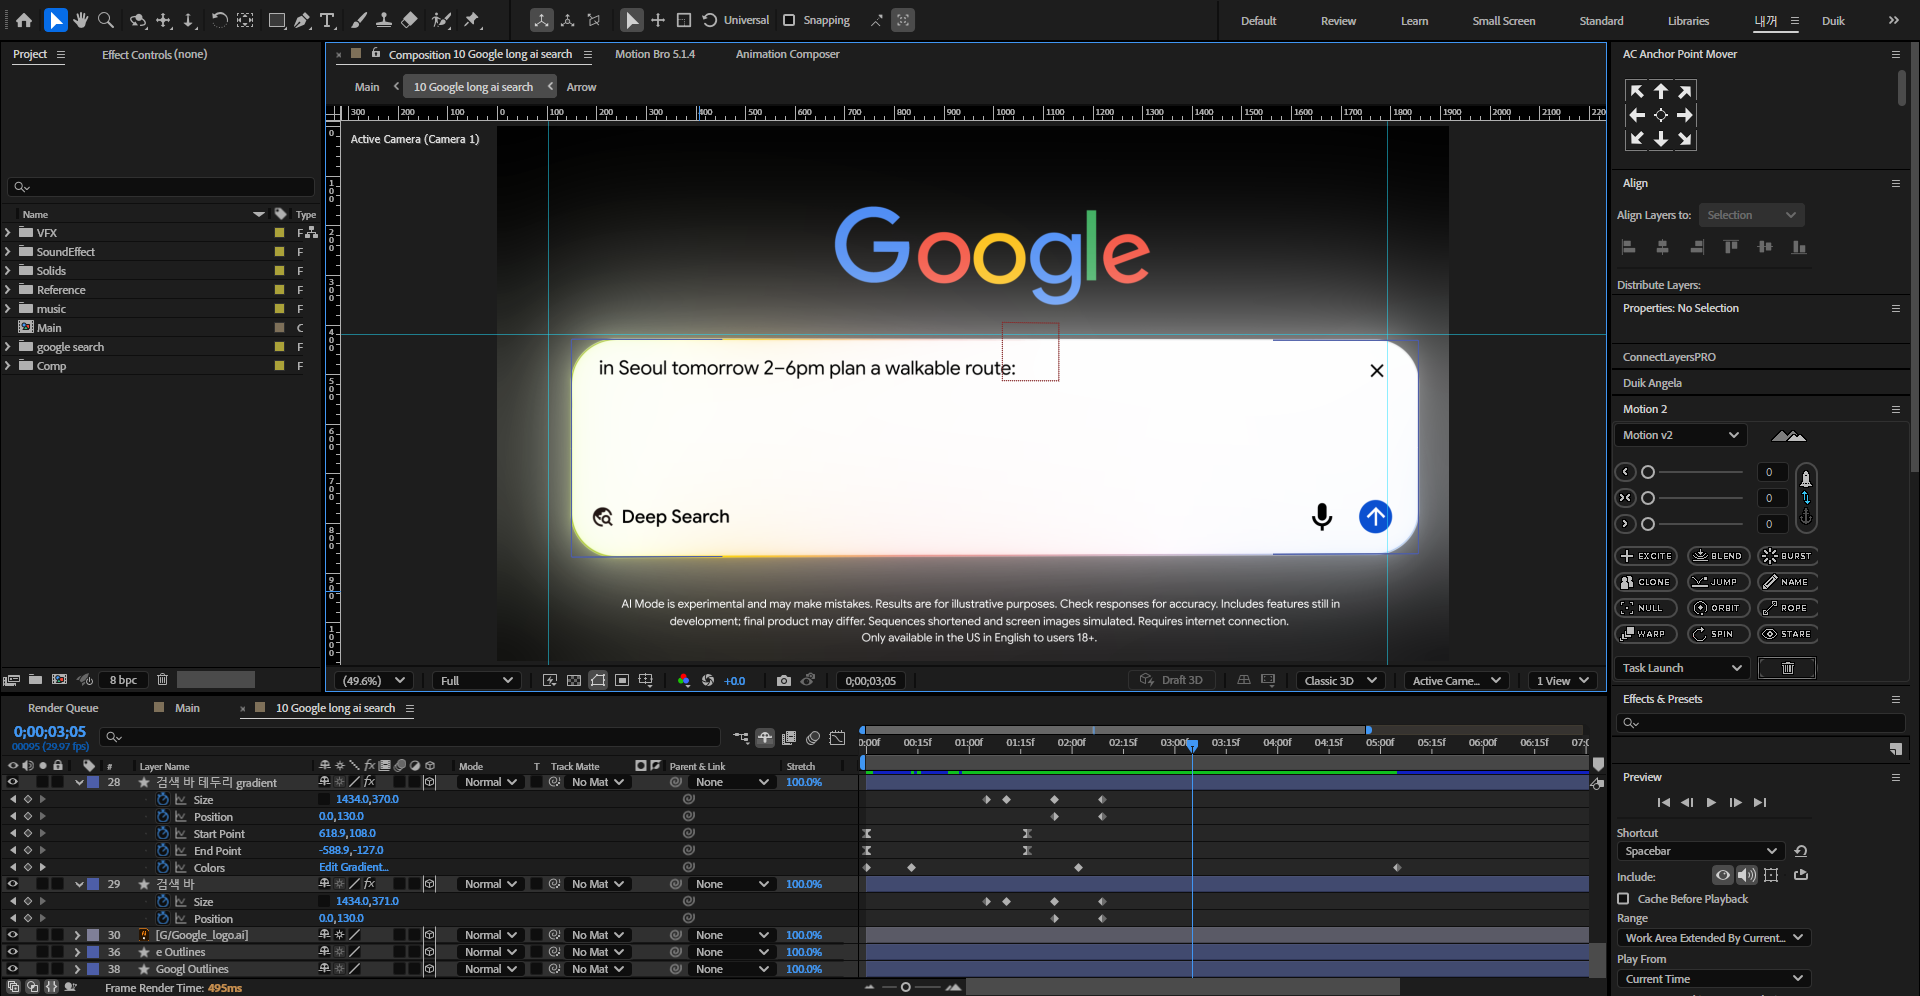
Task: Click the Task Launch trash button
Action: click(1787, 668)
